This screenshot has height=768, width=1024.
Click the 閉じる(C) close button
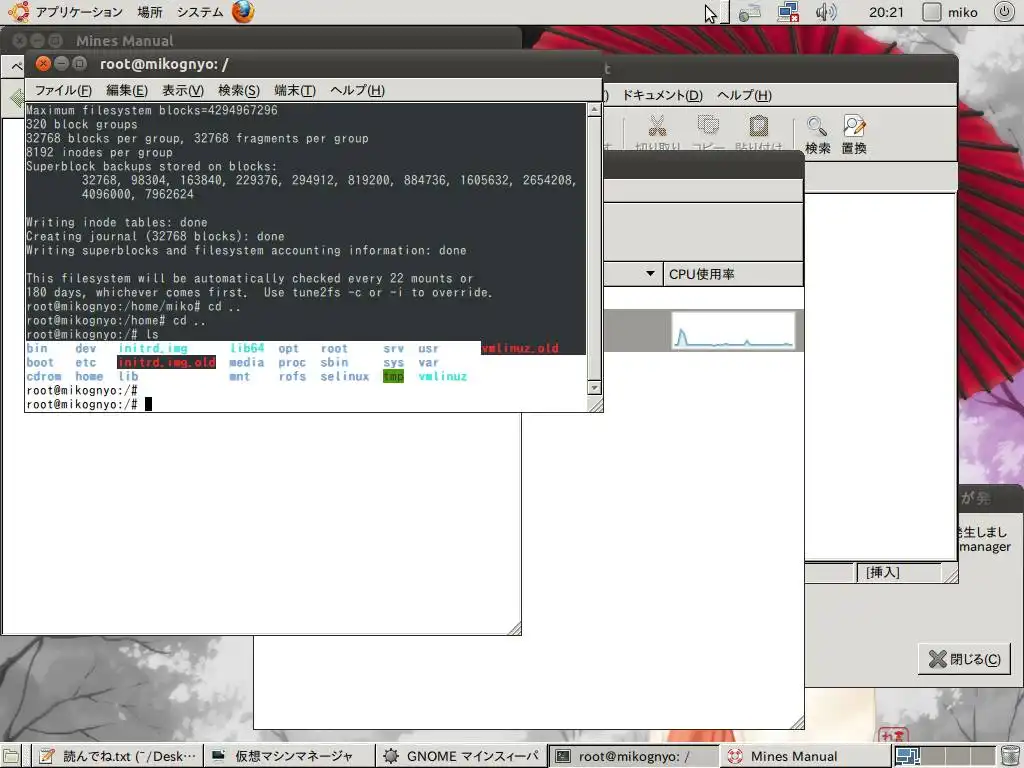[965, 659]
